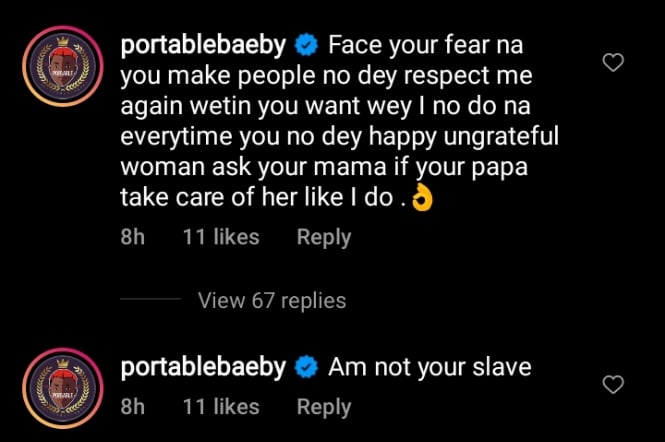
Task: Click the dash line before 'View 67 replies'
Action: (150, 300)
